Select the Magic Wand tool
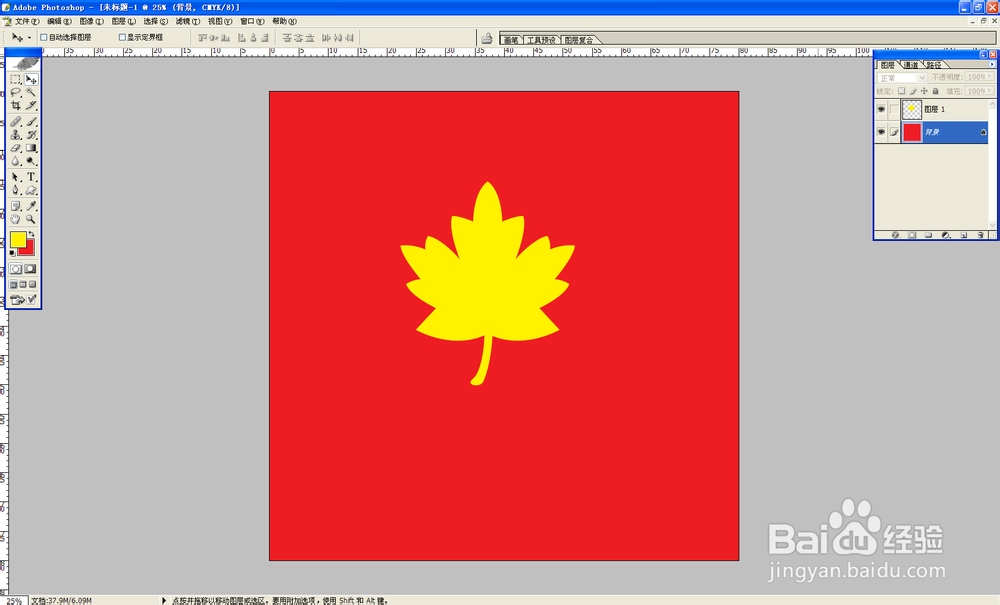Screen dimensions: 1000x605 [x=31, y=92]
